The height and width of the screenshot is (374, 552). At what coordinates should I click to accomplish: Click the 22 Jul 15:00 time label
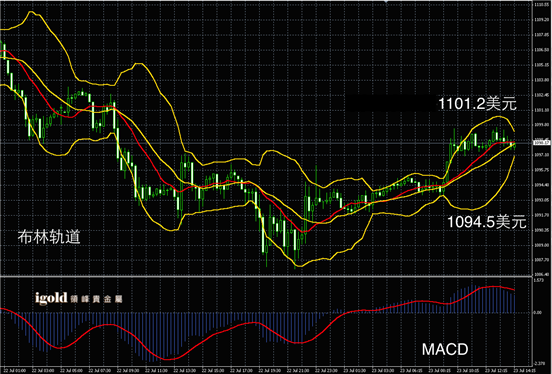click(213, 370)
